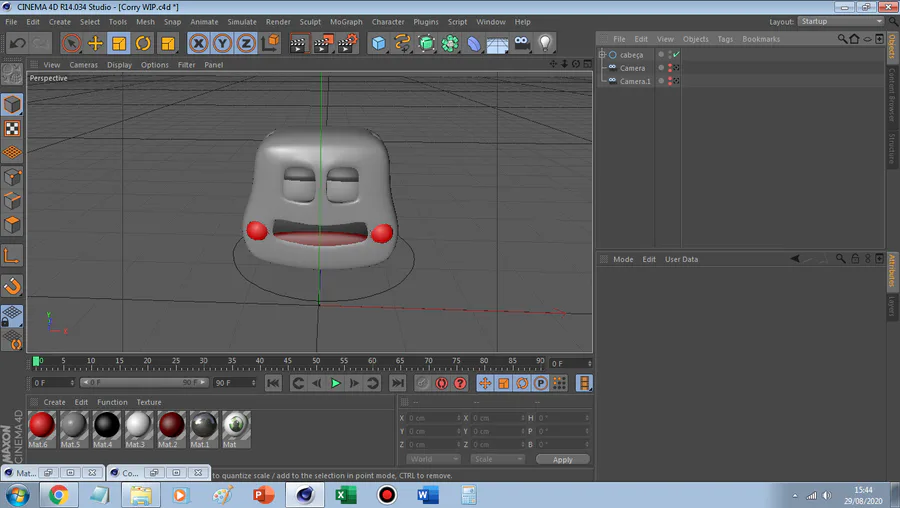The width and height of the screenshot is (900, 508).
Task: Open the World coordinate system dropdown
Action: coord(433,459)
